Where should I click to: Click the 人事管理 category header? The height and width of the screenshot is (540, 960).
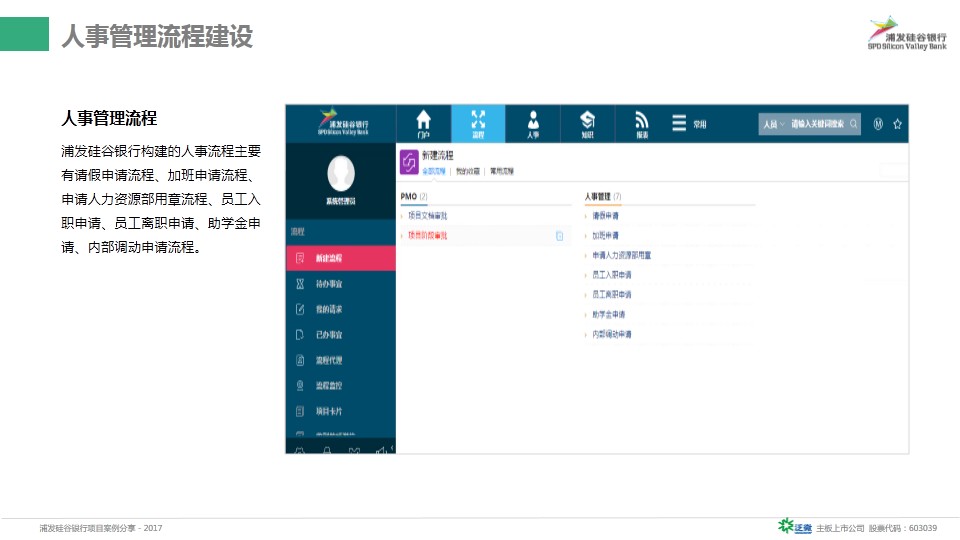coord(602,197)
